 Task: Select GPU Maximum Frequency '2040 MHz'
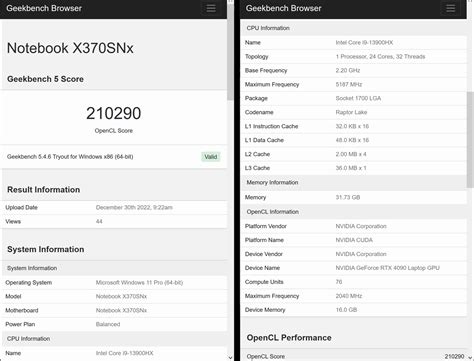pyautogui.click(x=349, y=296)
